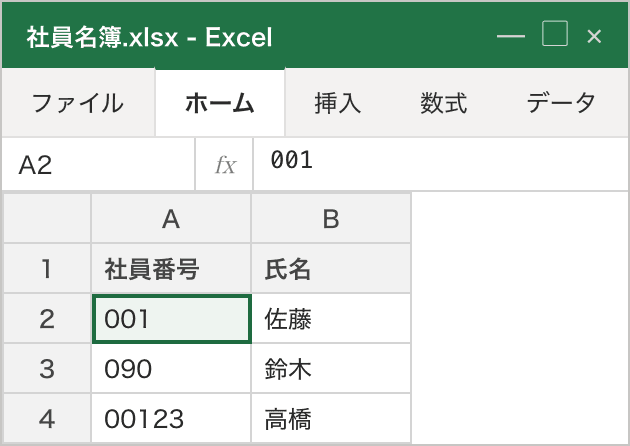
Task: Minimize the Excel window
Action: (511, 36)
